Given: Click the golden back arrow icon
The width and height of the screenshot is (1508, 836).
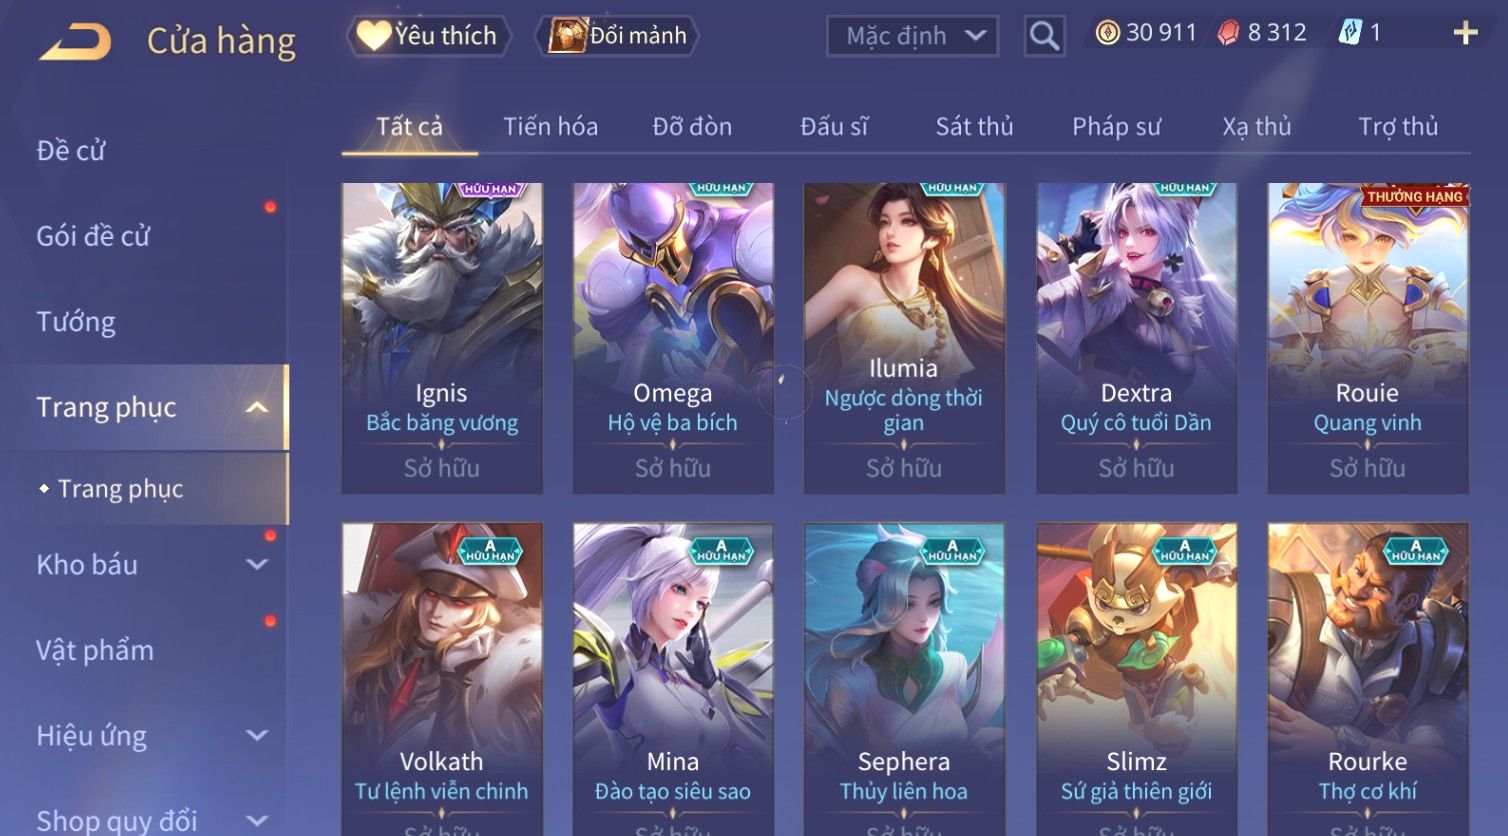Looking at the screenshot, I should pyautogui.click(x=75, y=41).
